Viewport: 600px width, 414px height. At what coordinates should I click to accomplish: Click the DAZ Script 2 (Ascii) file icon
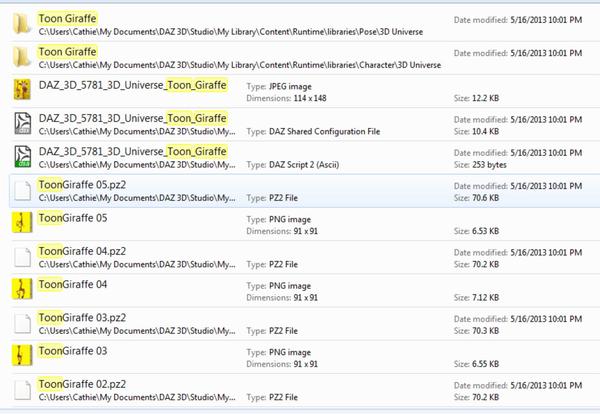23,156
